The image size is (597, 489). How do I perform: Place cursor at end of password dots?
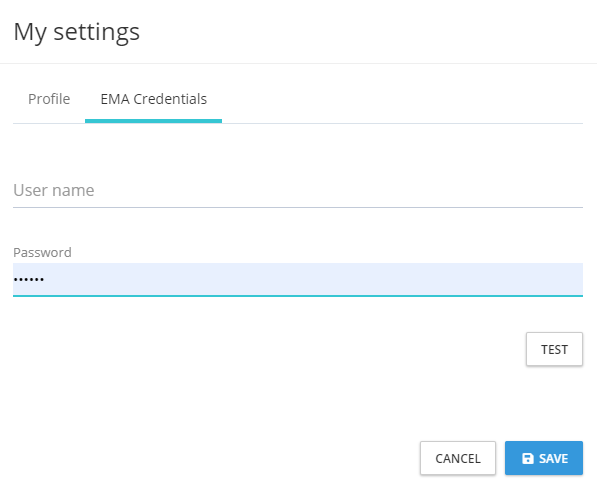(45, 280)
